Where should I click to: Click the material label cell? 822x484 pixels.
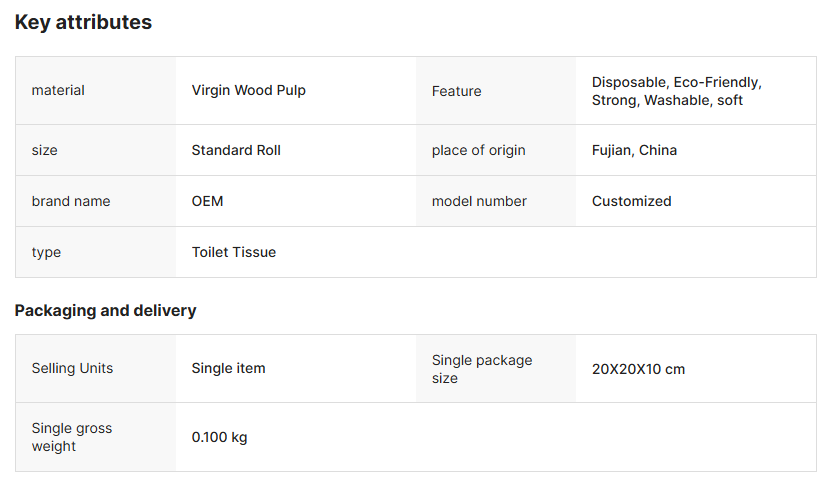95,91
